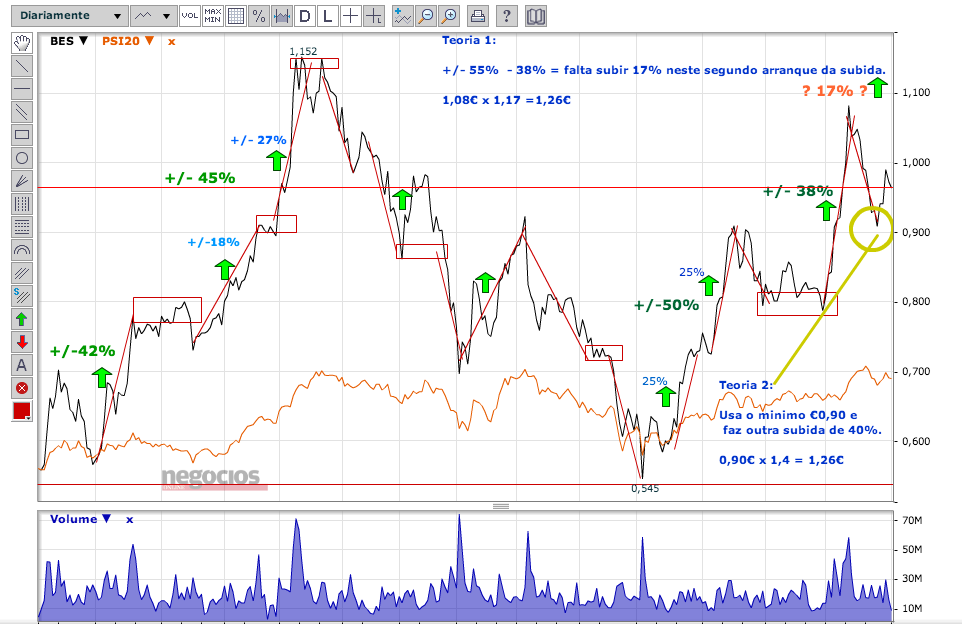
Task: Select the horizontal line tool
Action: tap(22, 89)
